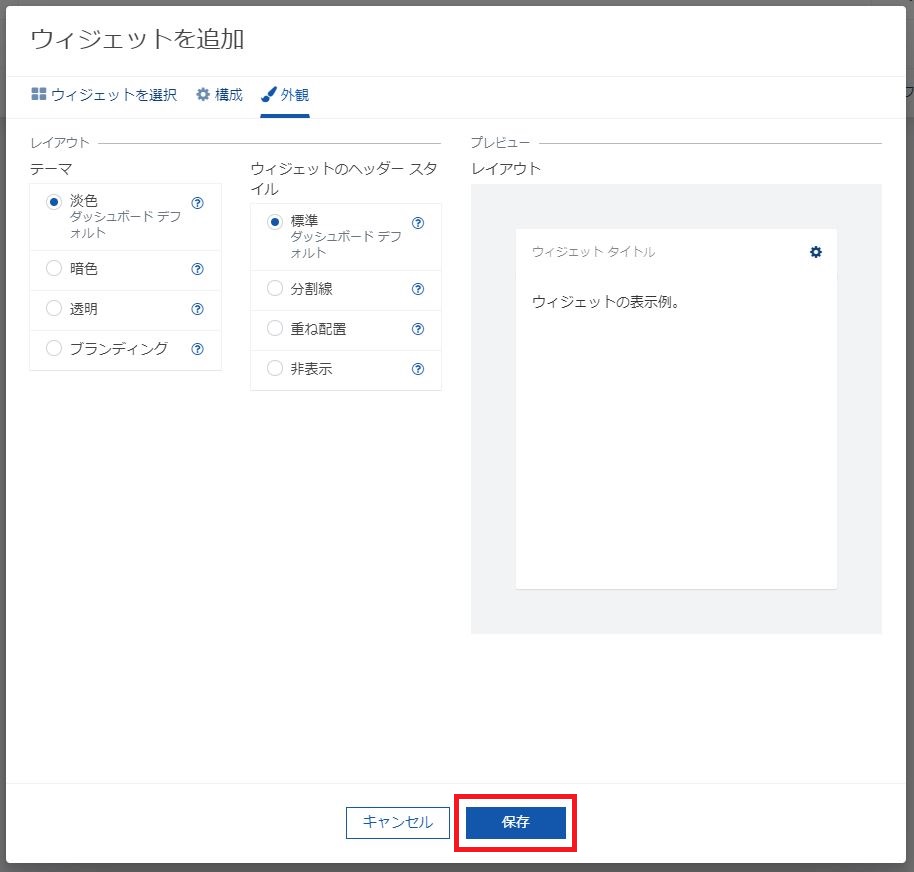Viewport: 914px width, 872px height.
Task: Select the 分割線 header style radio button
Action: 275,289
